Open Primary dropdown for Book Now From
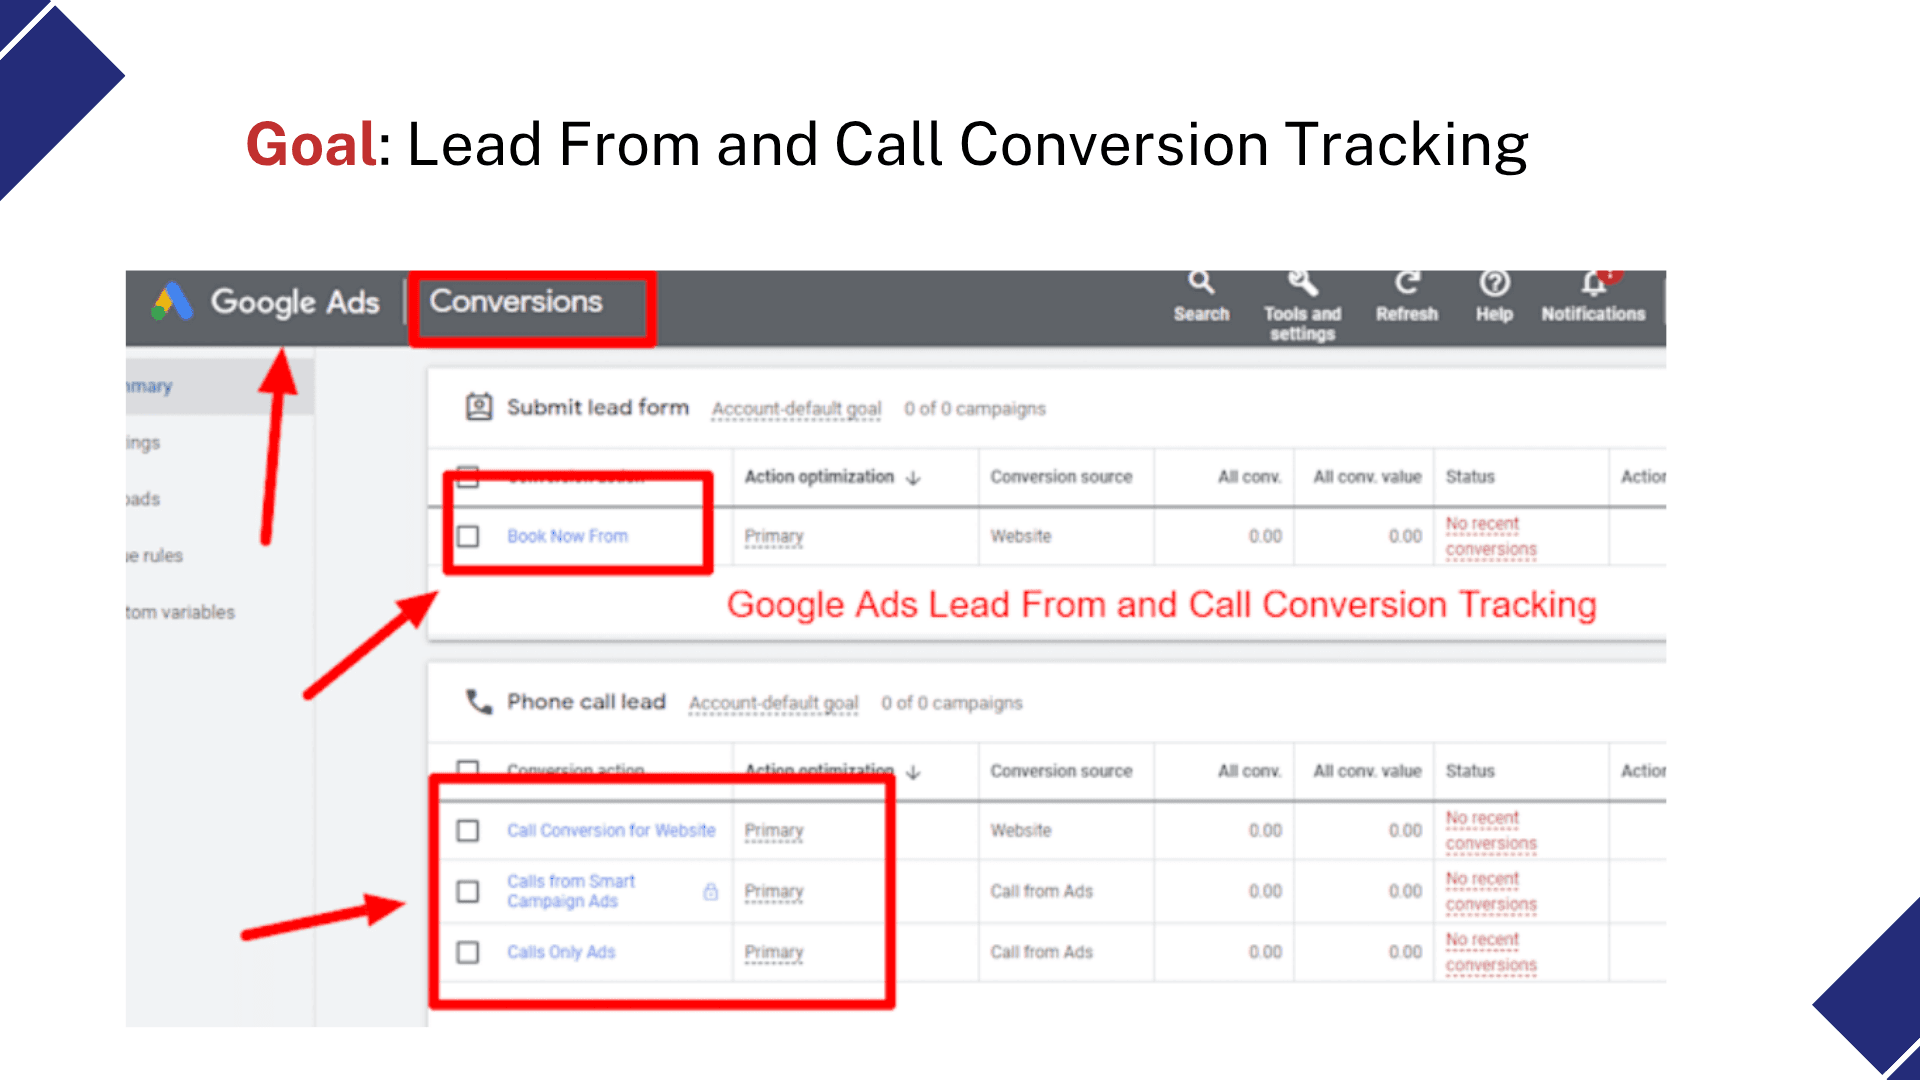Viewport: 1920px width, 1080px height. (x=773, y=537)
